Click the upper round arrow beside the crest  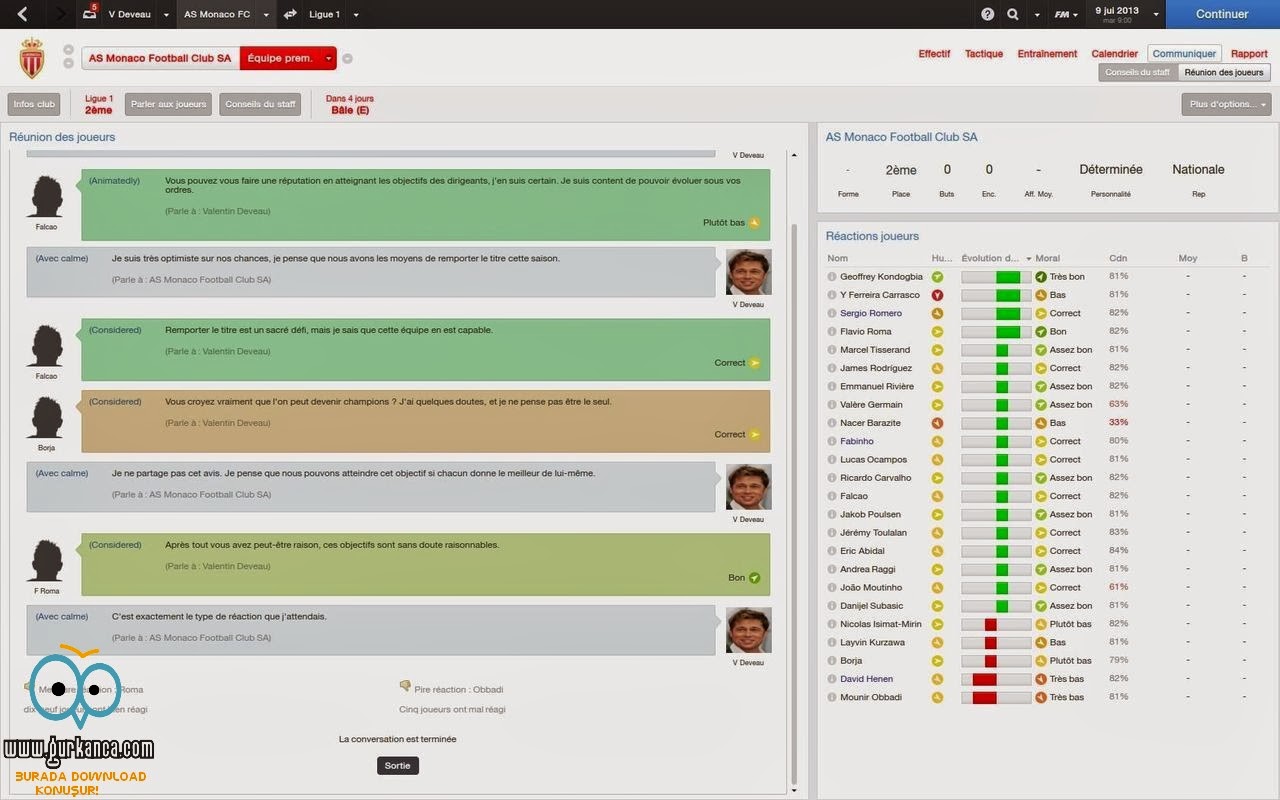tap(68, 49)
